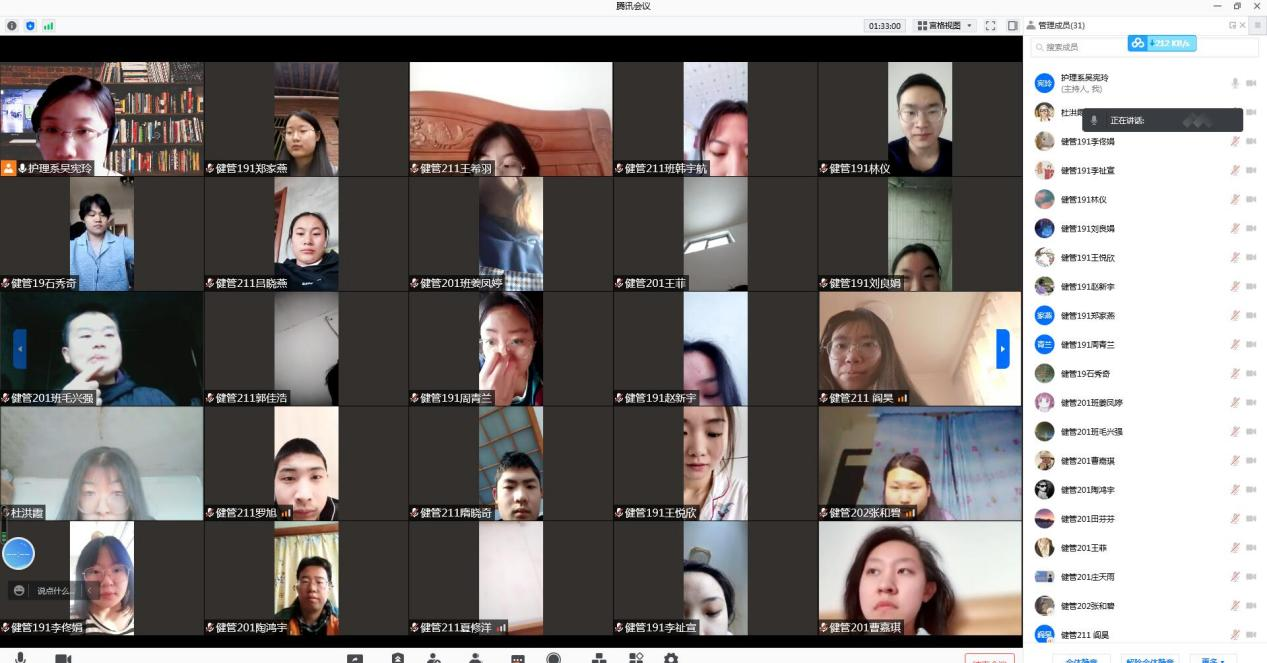The image size is (1267, 663).
Task: Click the 全体静音 mute-all button
Action: point(1081,659)
